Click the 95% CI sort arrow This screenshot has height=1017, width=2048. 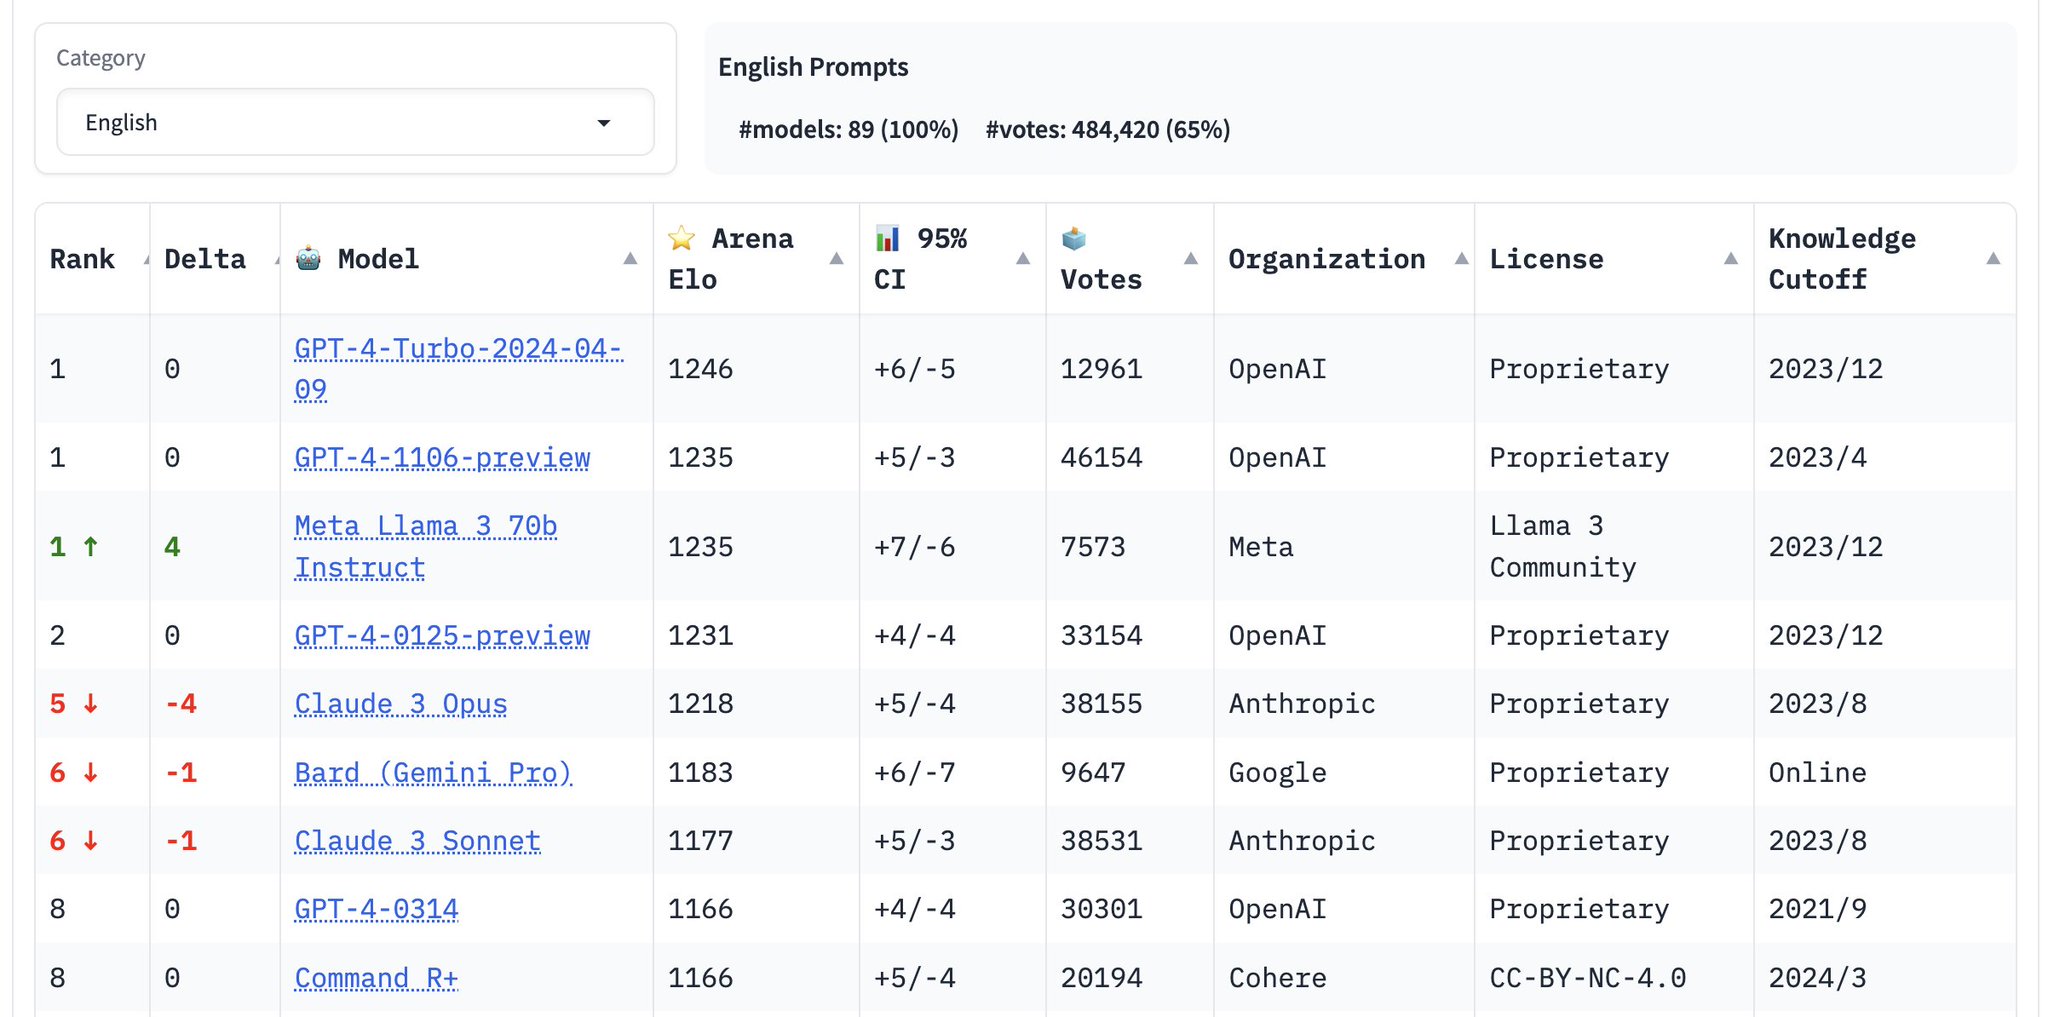1023,259
